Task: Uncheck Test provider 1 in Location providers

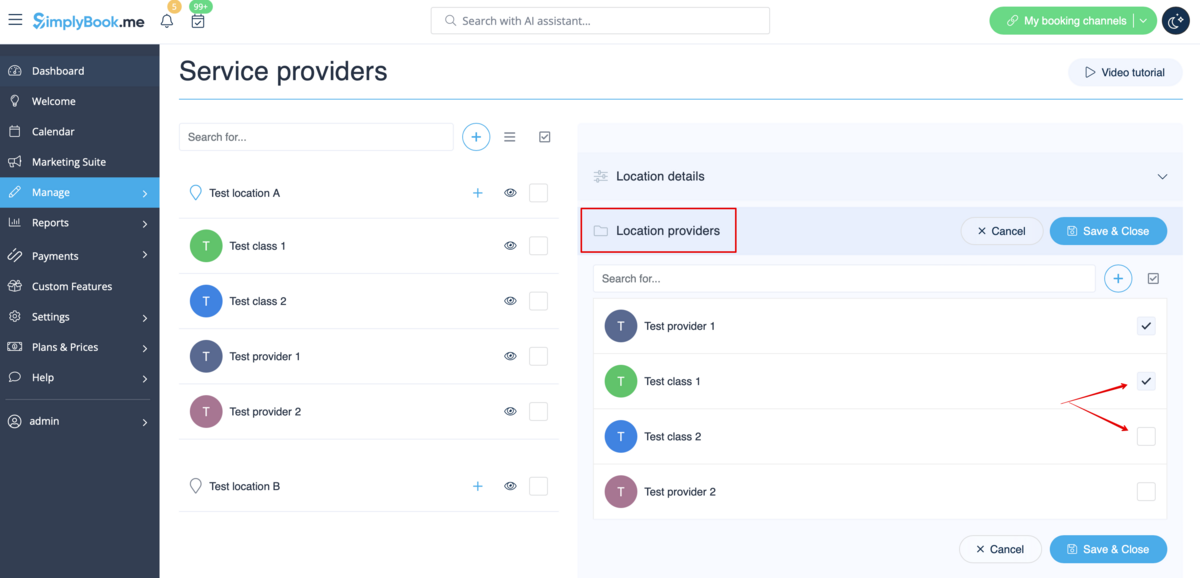Action: (1146, 326)
